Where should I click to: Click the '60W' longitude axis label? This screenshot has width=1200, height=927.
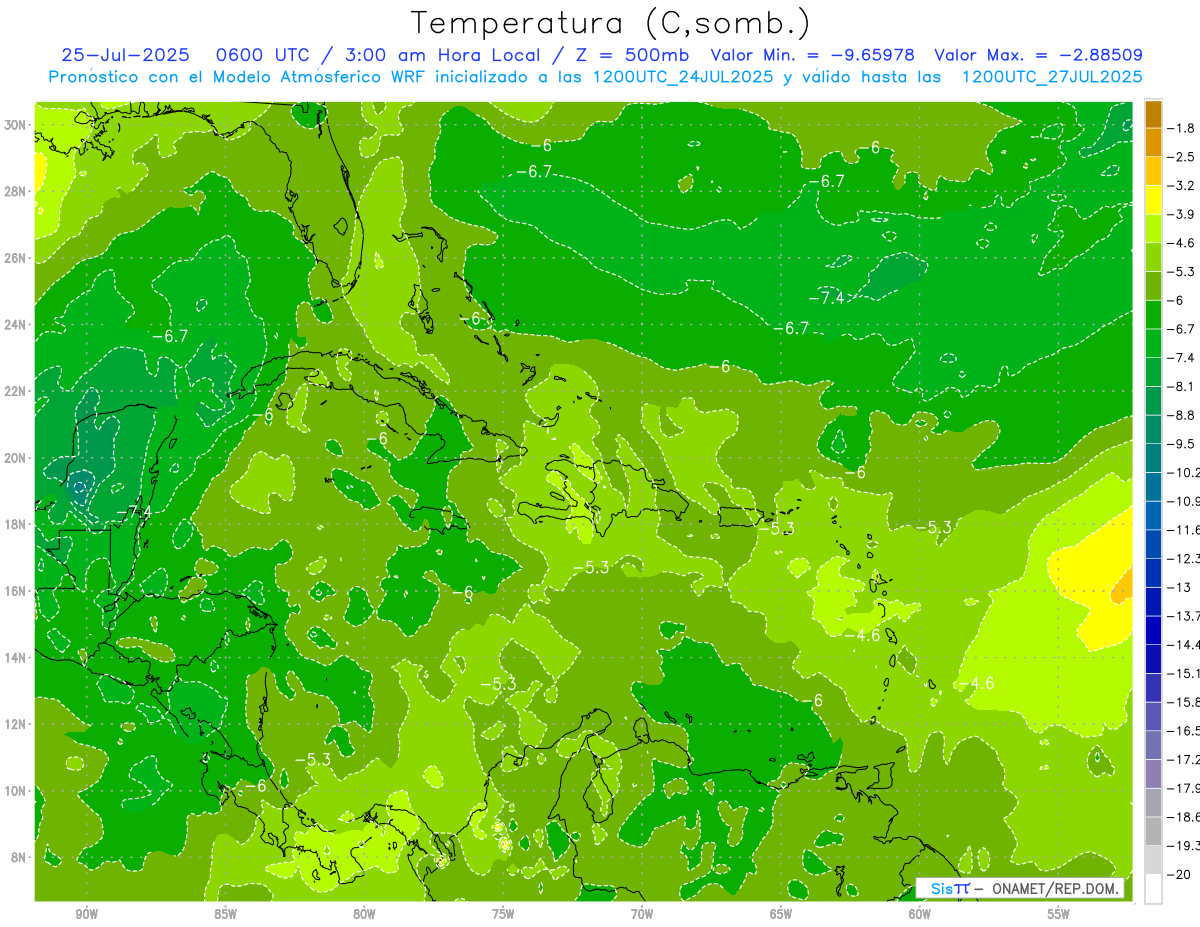click(x=920, y=914)
